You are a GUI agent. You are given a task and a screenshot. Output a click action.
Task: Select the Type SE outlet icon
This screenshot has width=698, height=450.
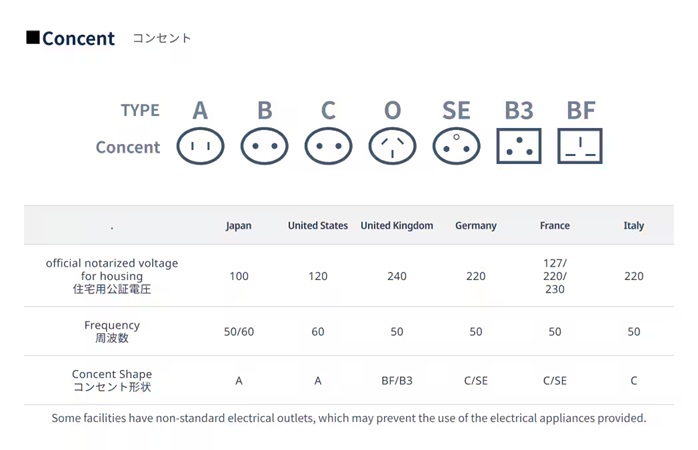456,147
